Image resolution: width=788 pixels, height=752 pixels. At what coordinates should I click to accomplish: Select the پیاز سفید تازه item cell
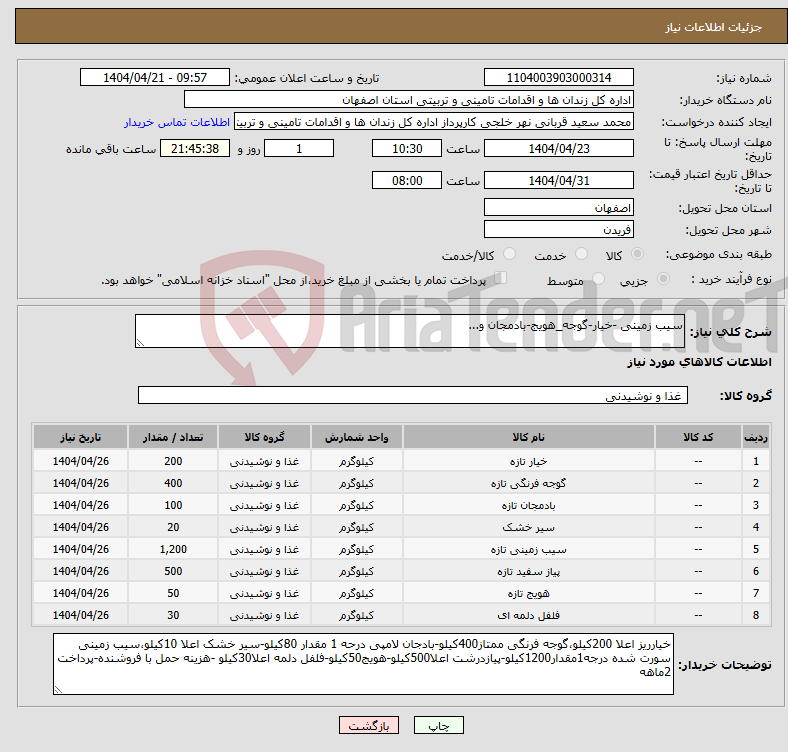(529, 572)
